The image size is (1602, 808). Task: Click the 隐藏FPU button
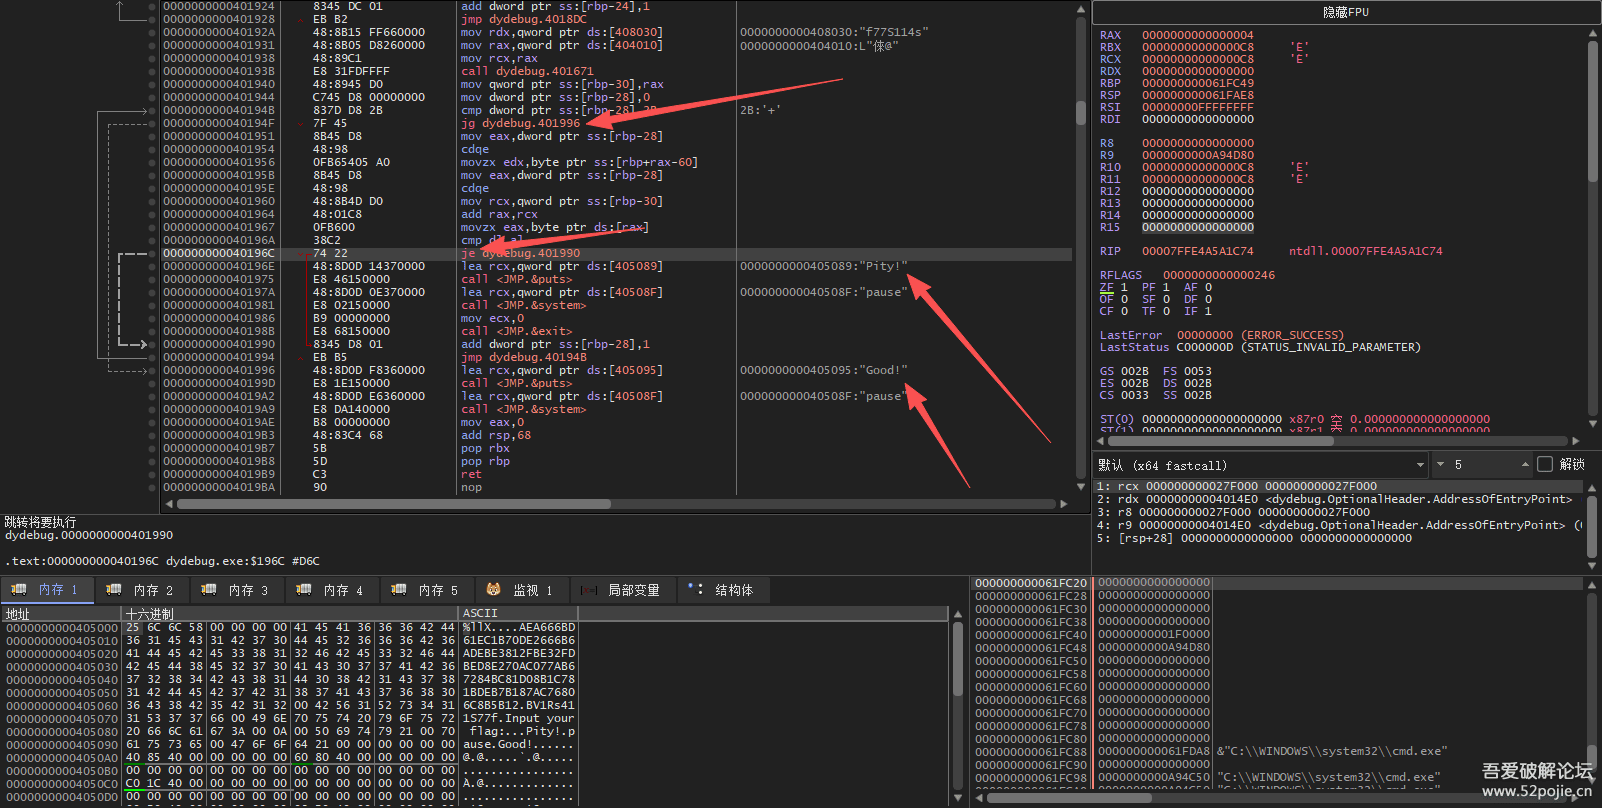[1345, 12]
